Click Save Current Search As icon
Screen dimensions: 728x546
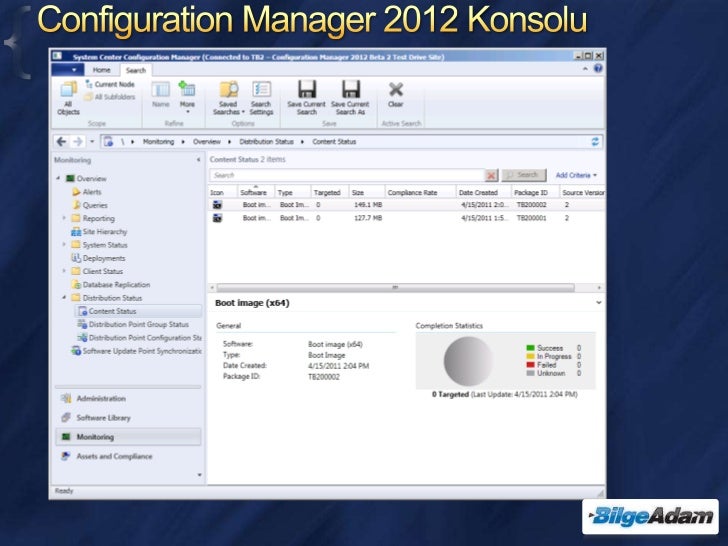(350, 98)
